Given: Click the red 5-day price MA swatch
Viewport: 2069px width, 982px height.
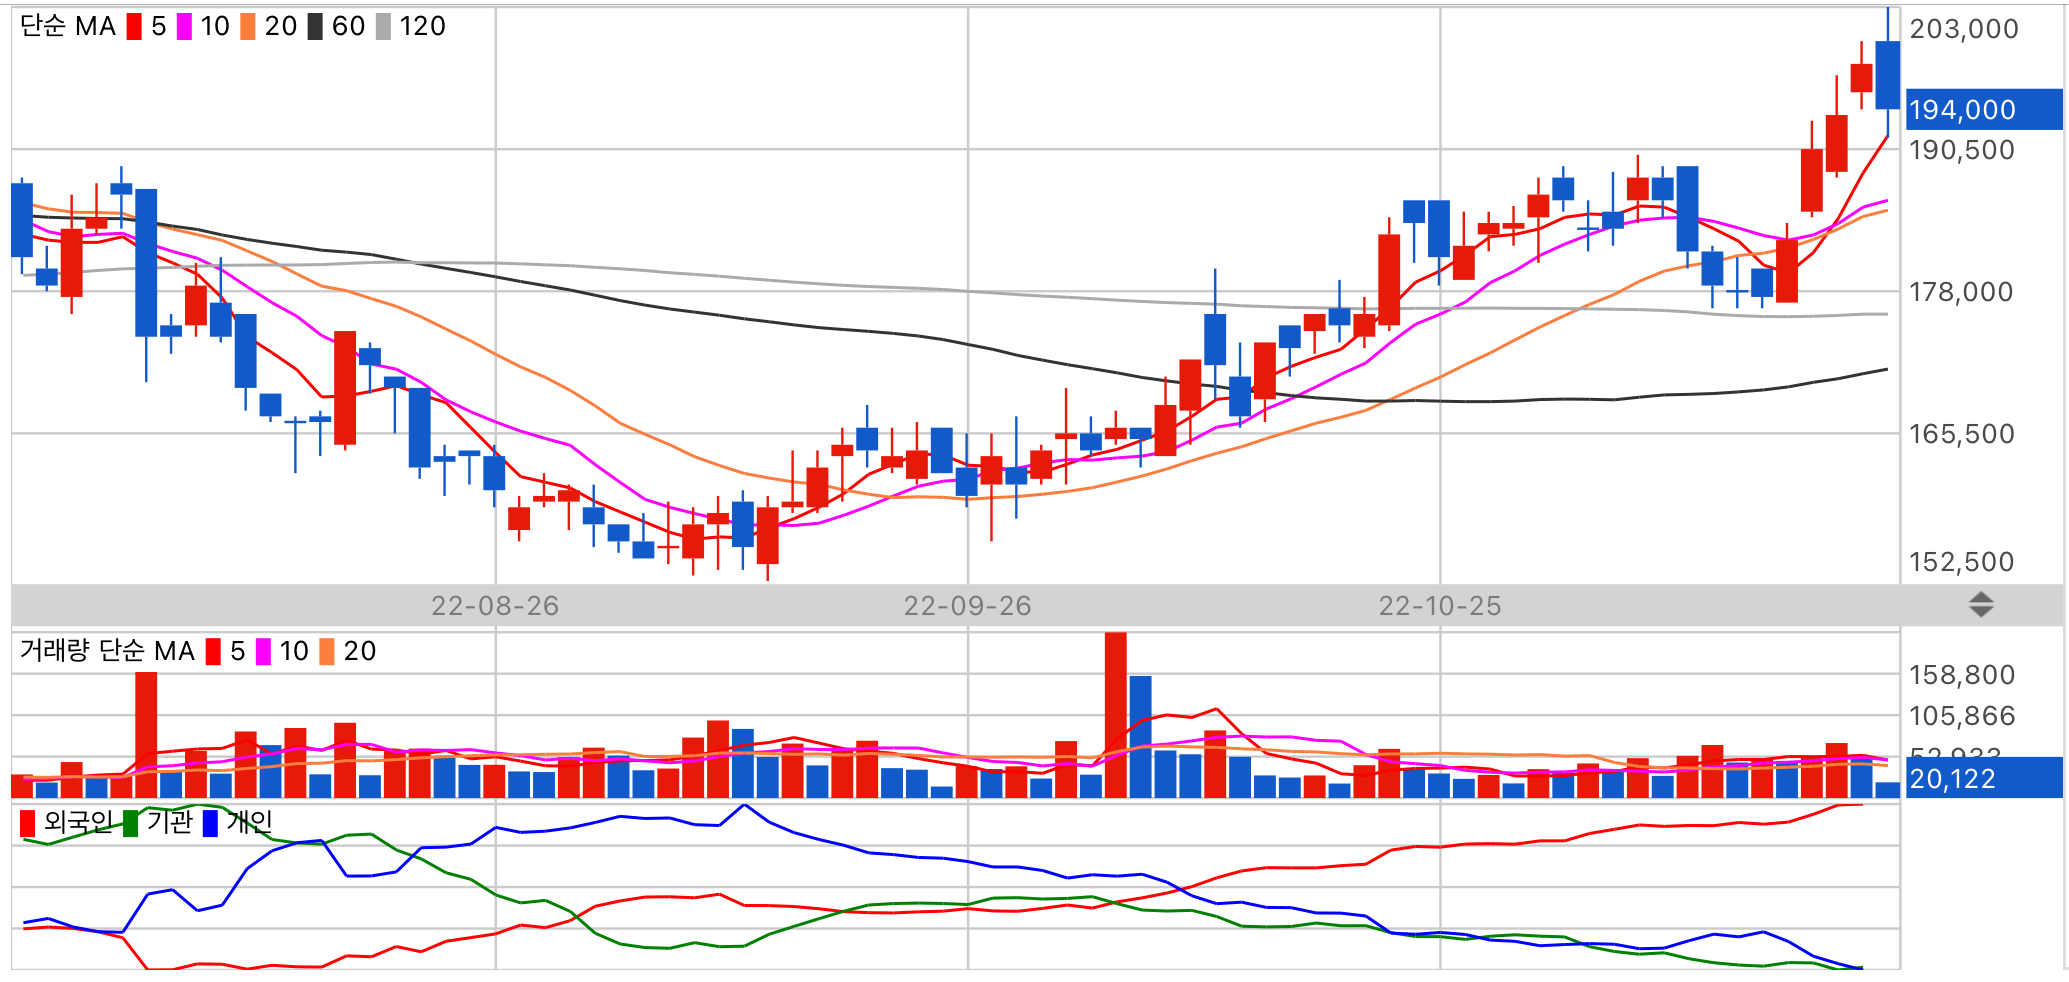Looking at the screenshot, I should coord(134,27).
